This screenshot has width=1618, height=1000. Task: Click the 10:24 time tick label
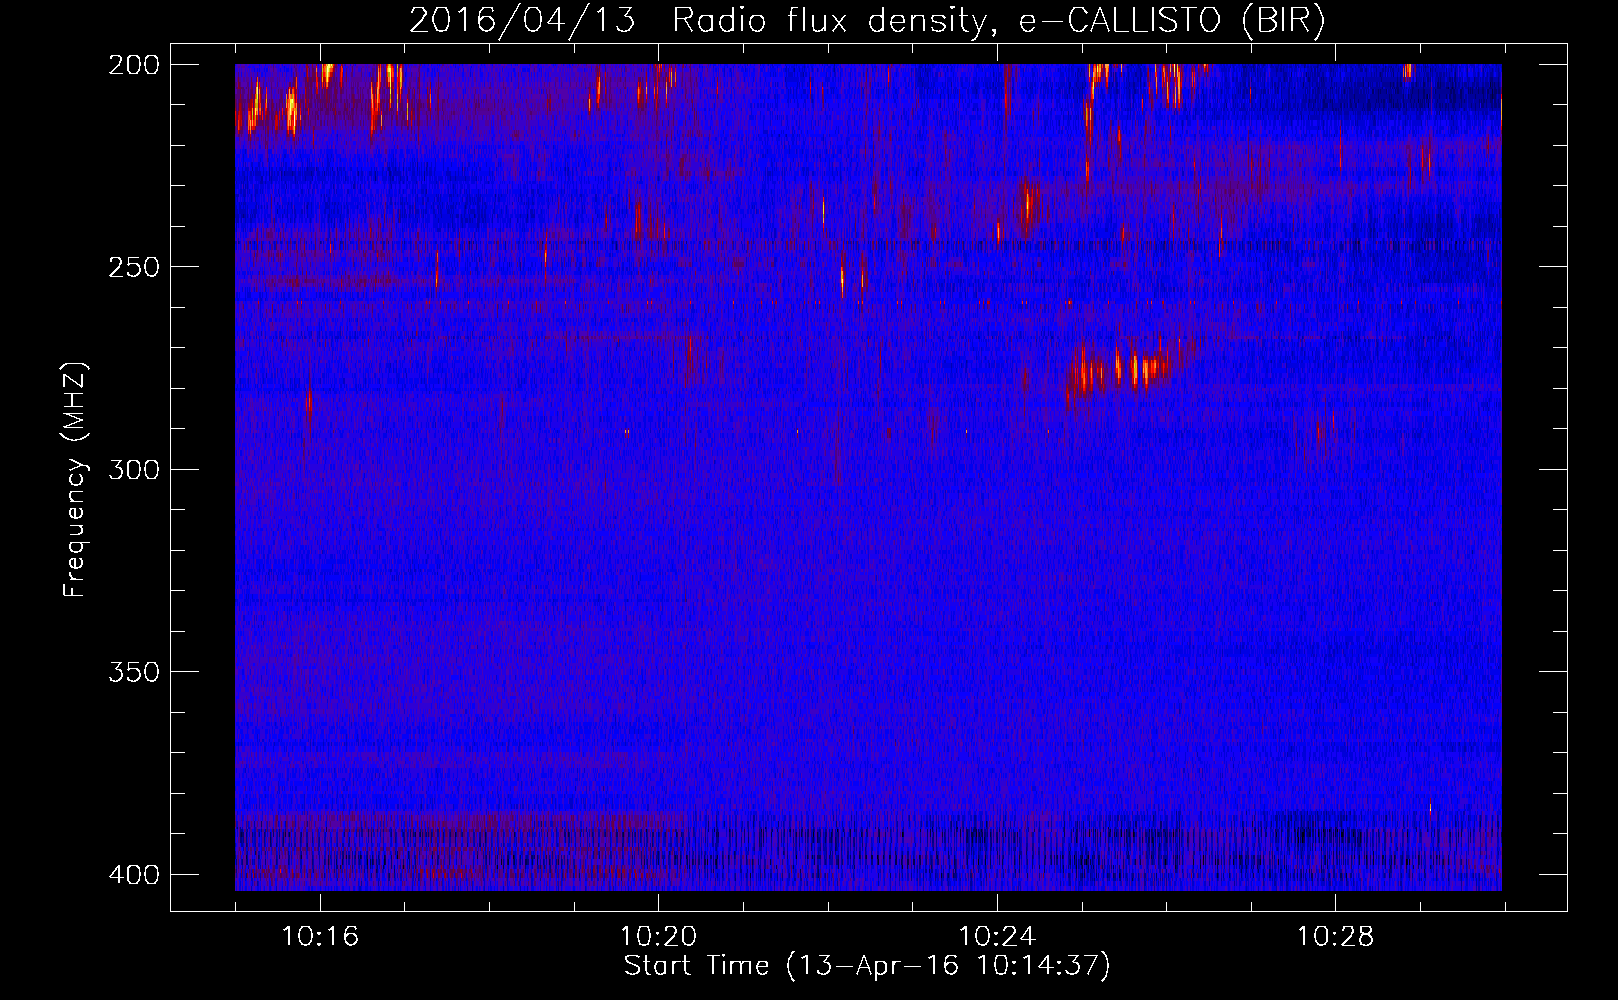[x=997, y=937]
